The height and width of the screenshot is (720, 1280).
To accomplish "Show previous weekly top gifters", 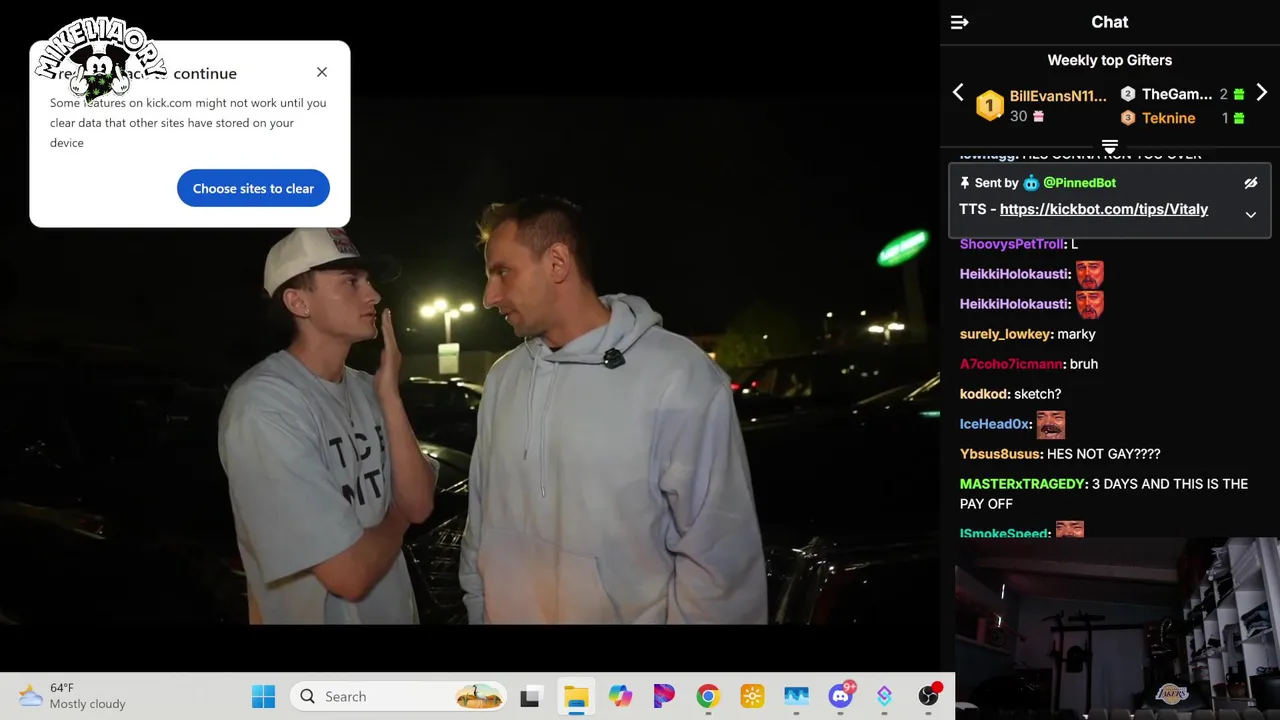I will (x=958, y=93).
